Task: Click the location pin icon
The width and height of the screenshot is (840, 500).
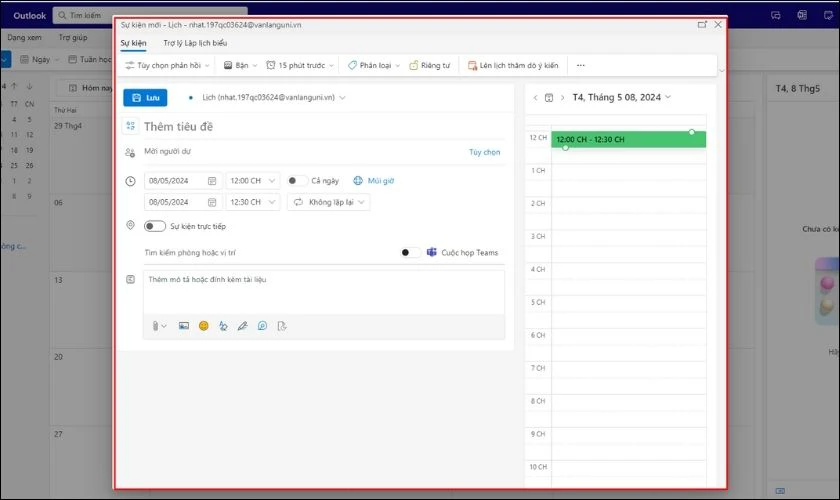Action: pos(130,225)
